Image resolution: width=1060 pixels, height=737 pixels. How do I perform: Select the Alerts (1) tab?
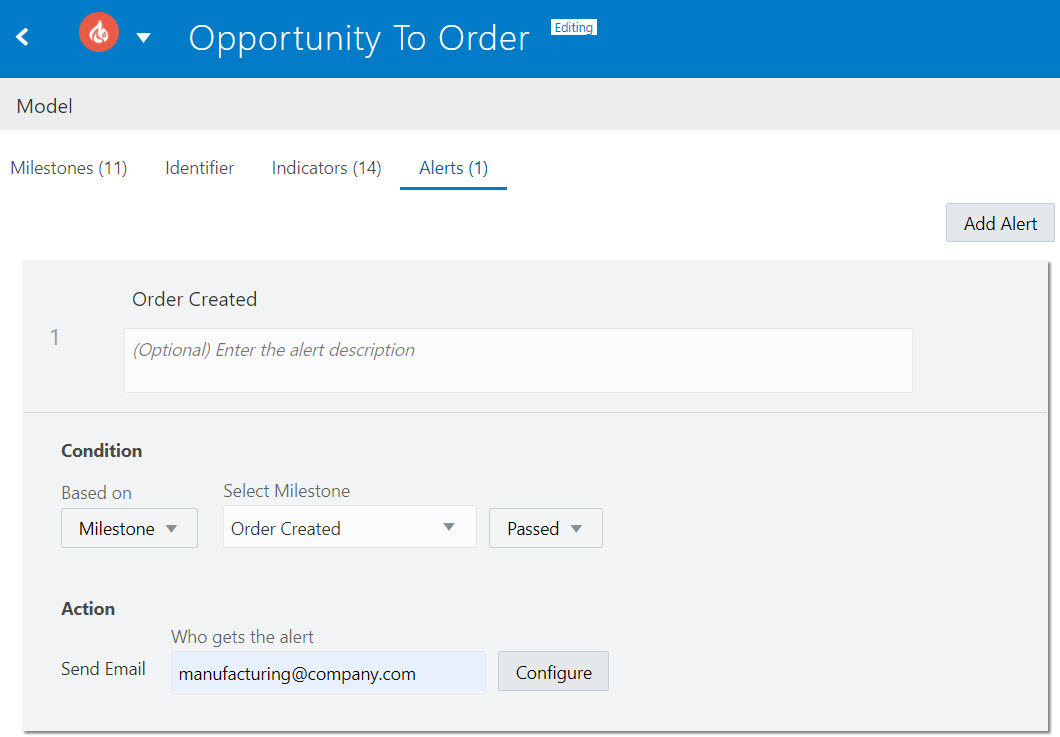(x=454, y=168)
